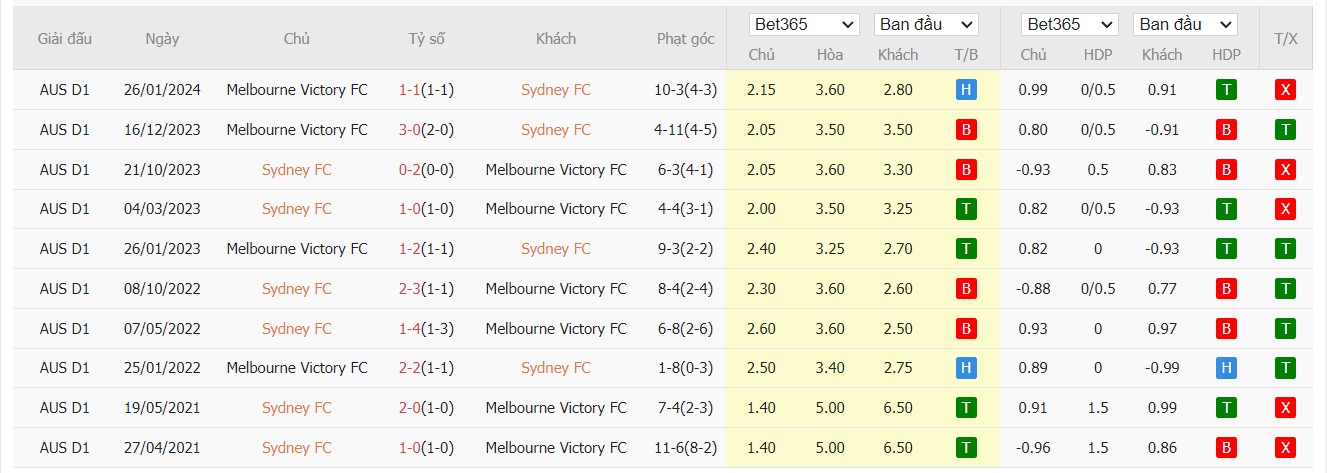This screenshot has width=1327, height=473.
Task: Click the green T HDP badge for the 26/01/2024 match
Action: pyautogui.click(x=1226, y=90)
